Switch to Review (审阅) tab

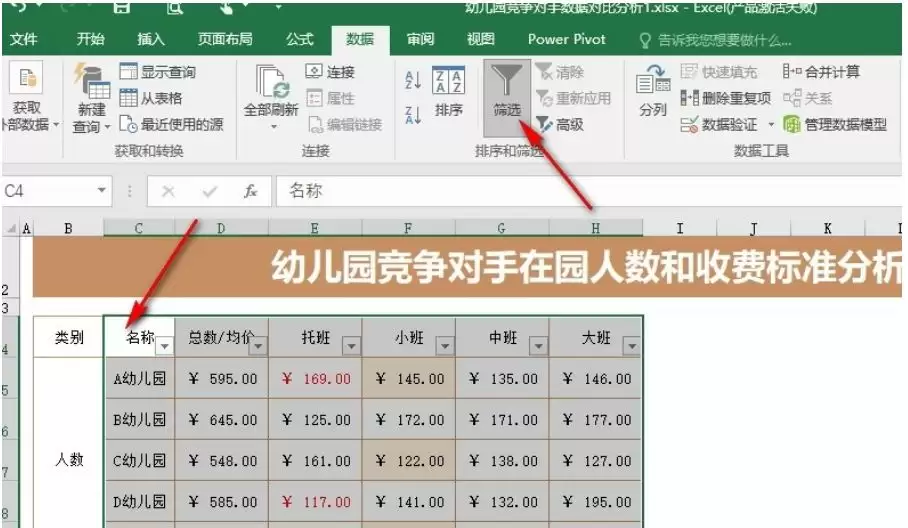click(420, 39)
